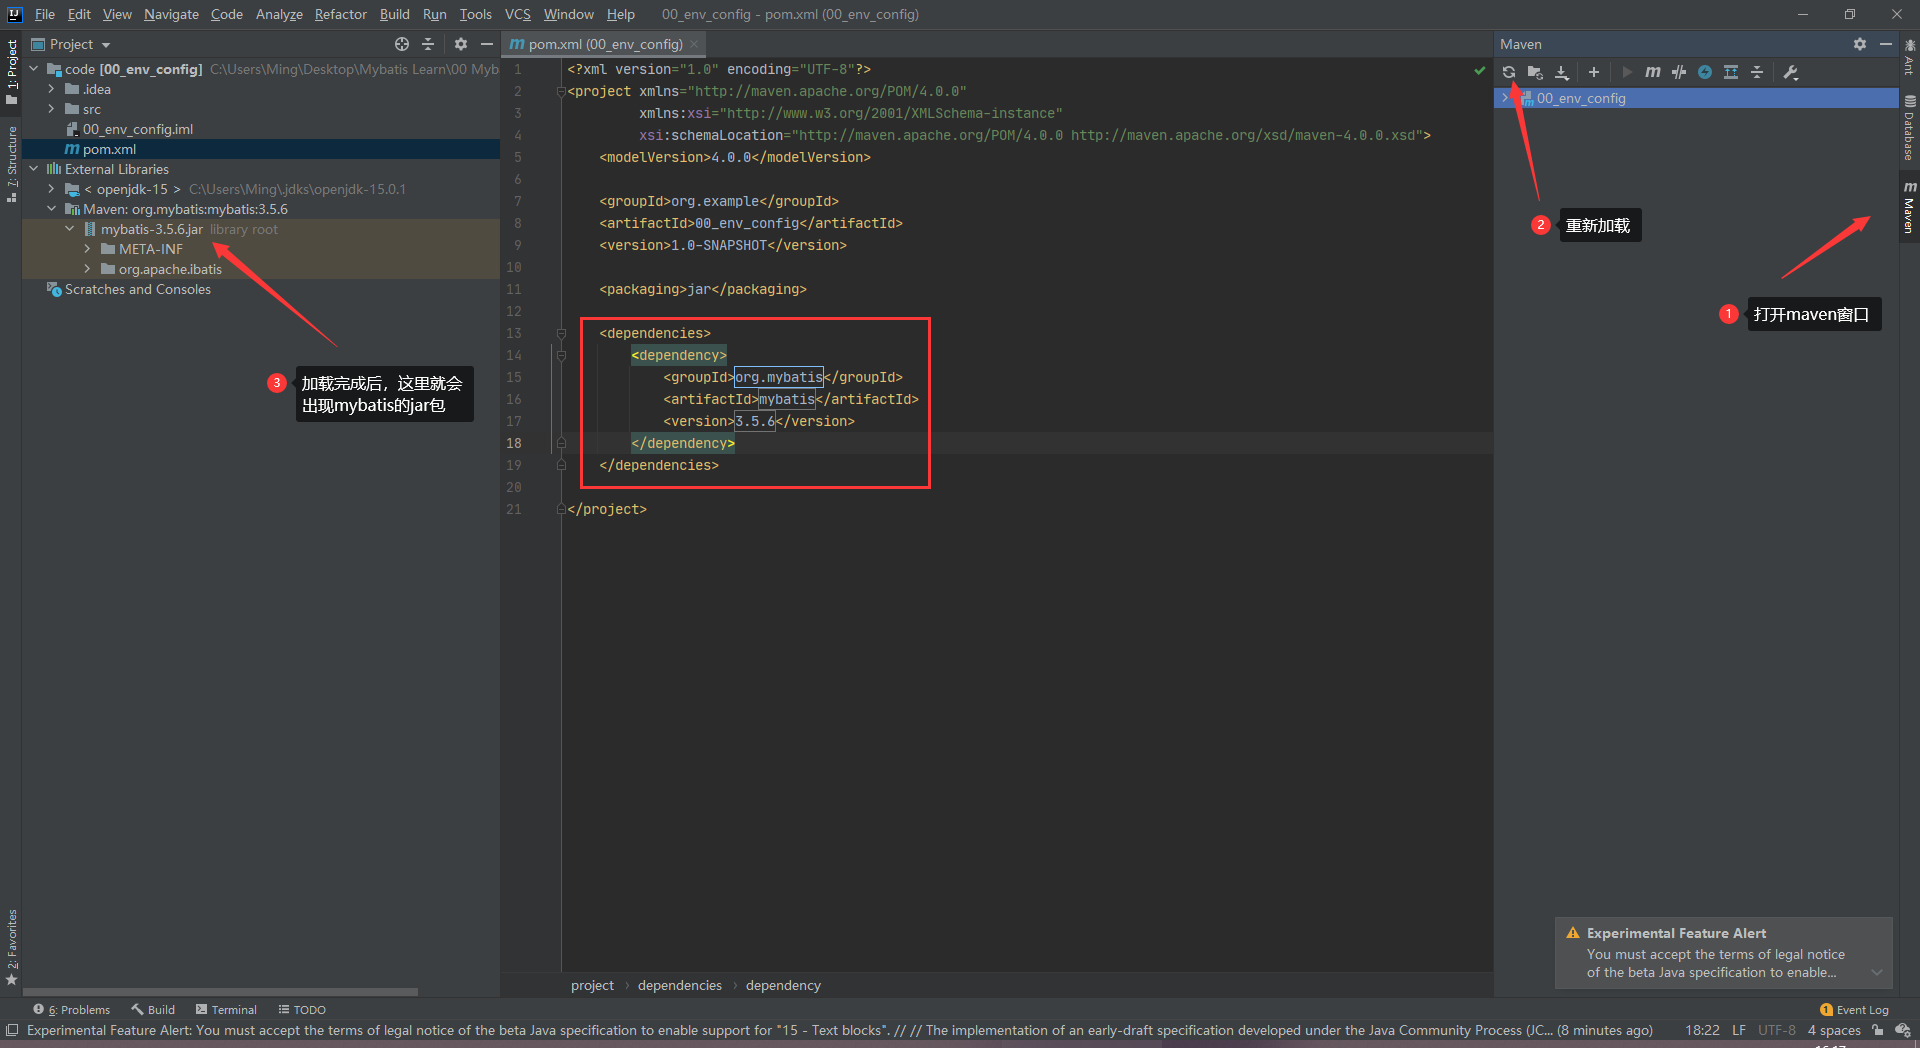Expand Experimental Feature Alert notification
1920x1048 pixels.
click(x=1877, y=972)
